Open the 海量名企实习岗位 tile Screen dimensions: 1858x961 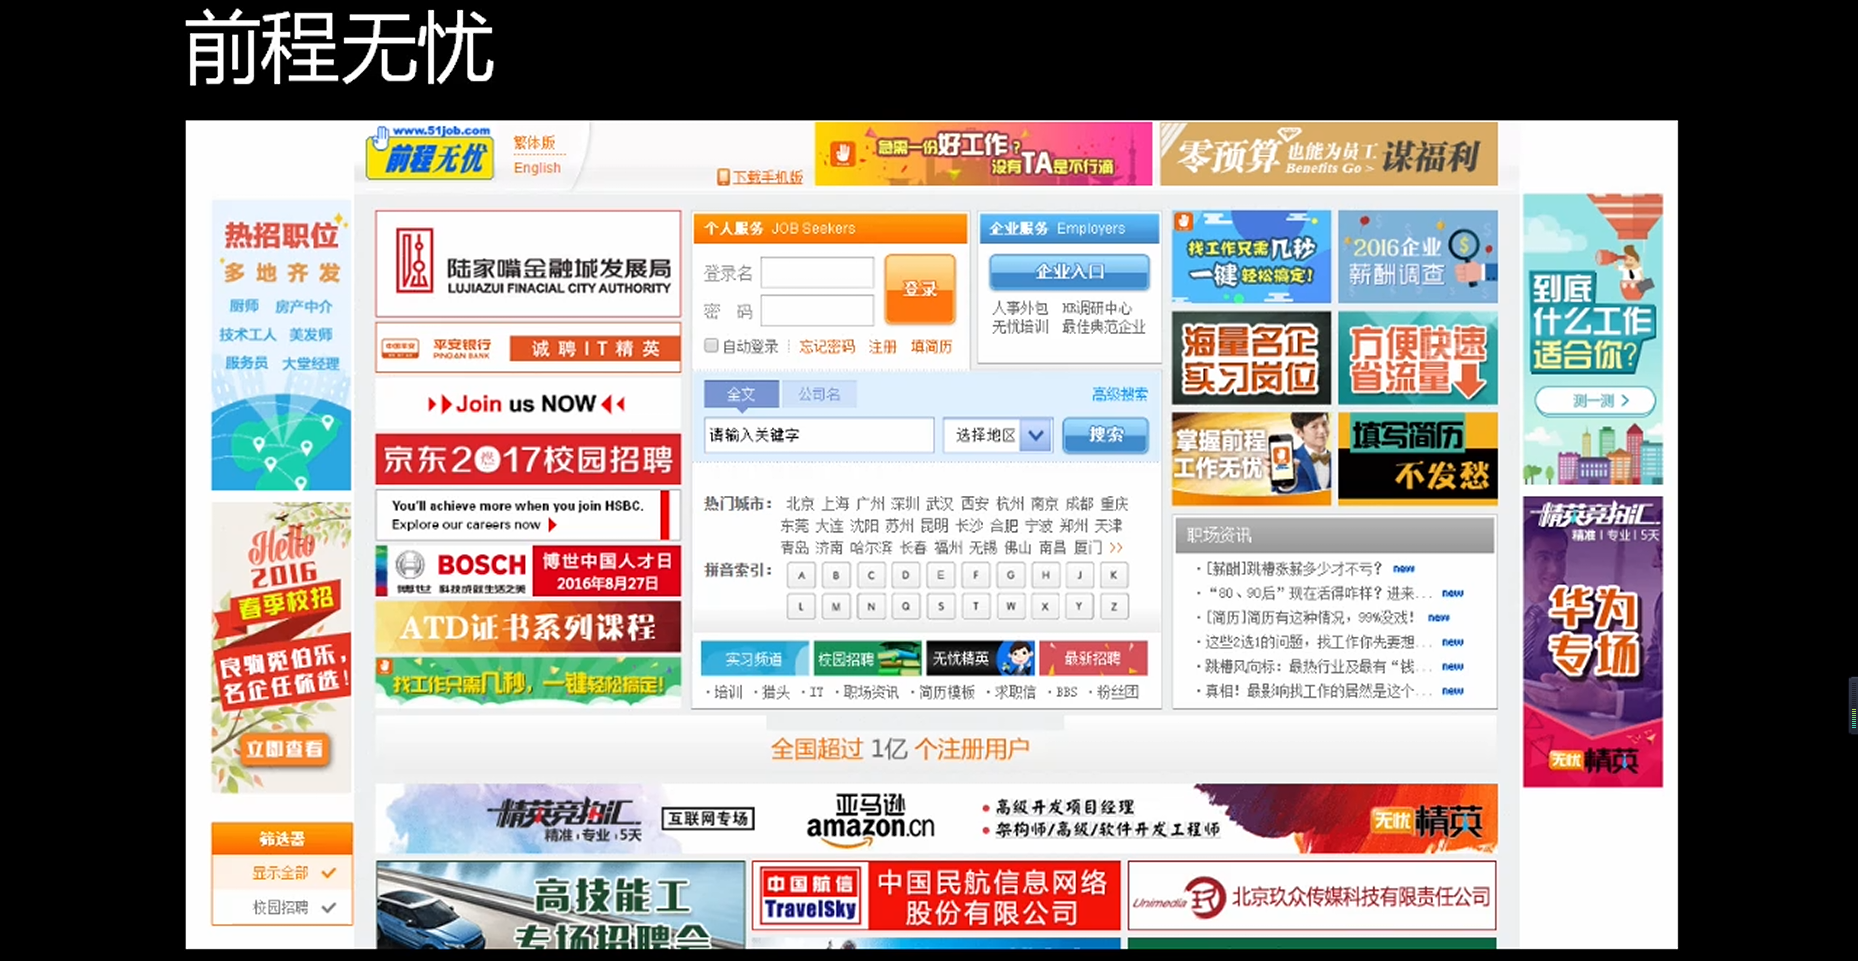click(1251, 358)
